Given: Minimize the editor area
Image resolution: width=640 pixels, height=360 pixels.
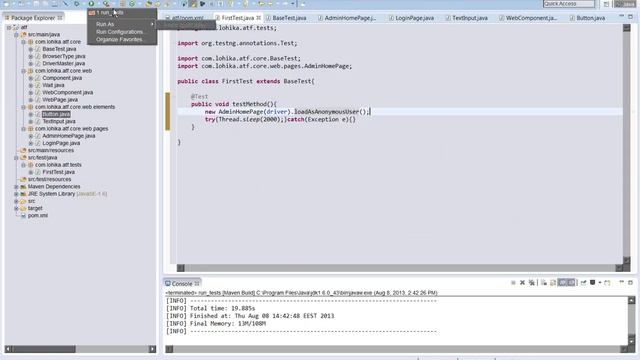Looking at the screenshot, I should [x=622, y=16].
